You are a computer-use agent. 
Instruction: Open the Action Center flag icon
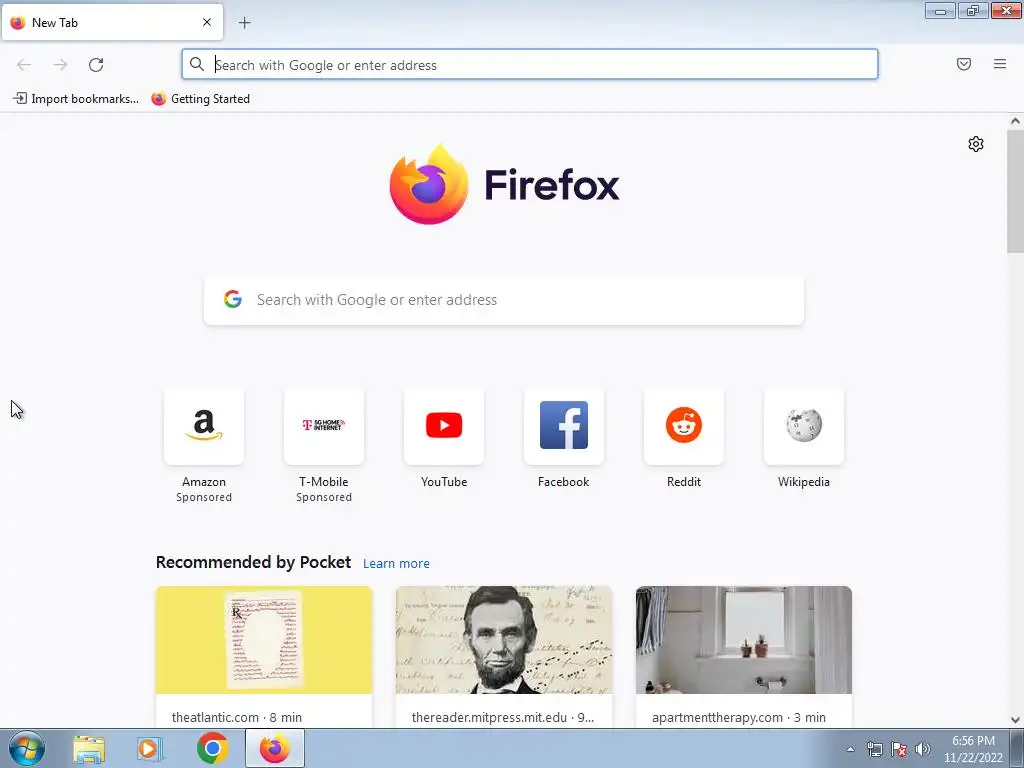pos(899,749)
